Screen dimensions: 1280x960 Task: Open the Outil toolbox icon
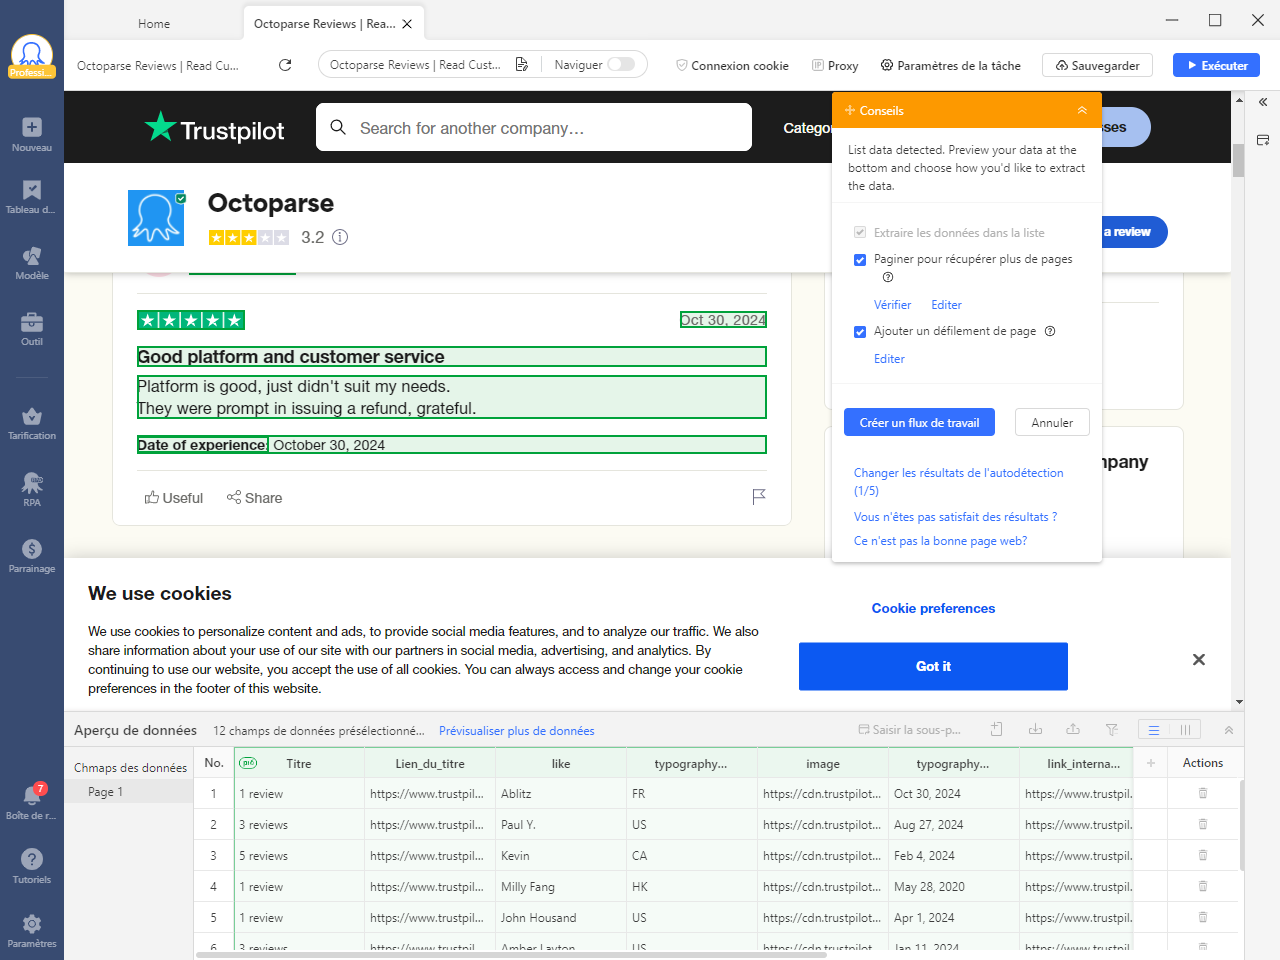[32, 329]
